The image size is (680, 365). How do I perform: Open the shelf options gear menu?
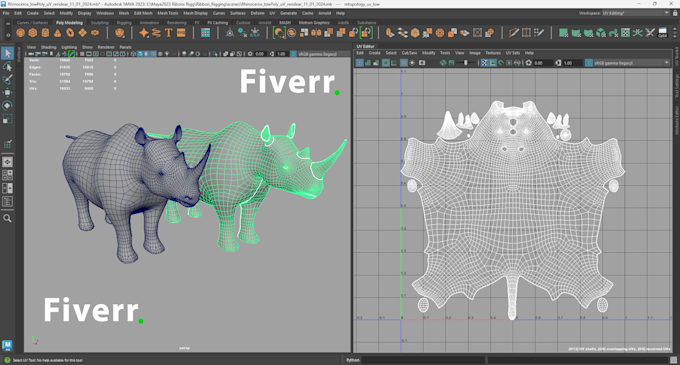(x=8, y=35)
